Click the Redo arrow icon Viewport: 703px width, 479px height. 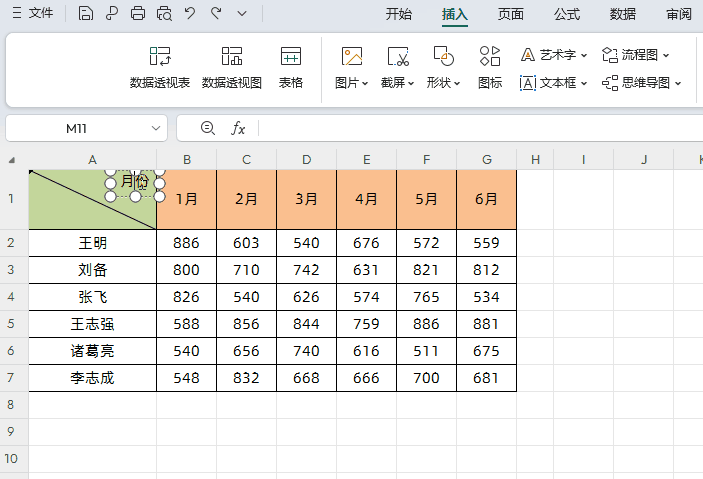(x=216, y=14)
